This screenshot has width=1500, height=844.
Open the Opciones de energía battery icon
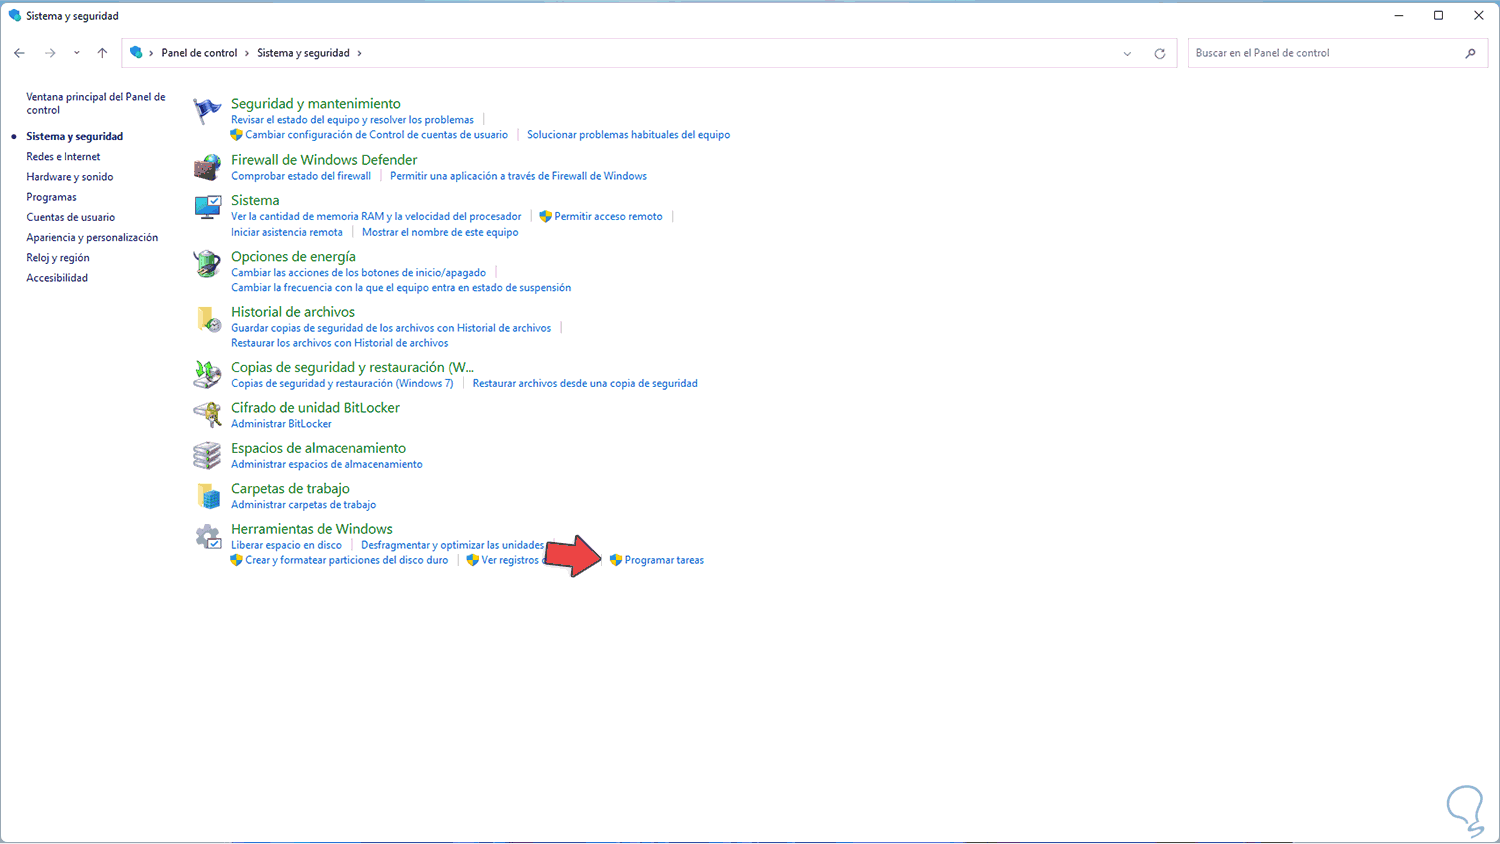coord(207,263)
